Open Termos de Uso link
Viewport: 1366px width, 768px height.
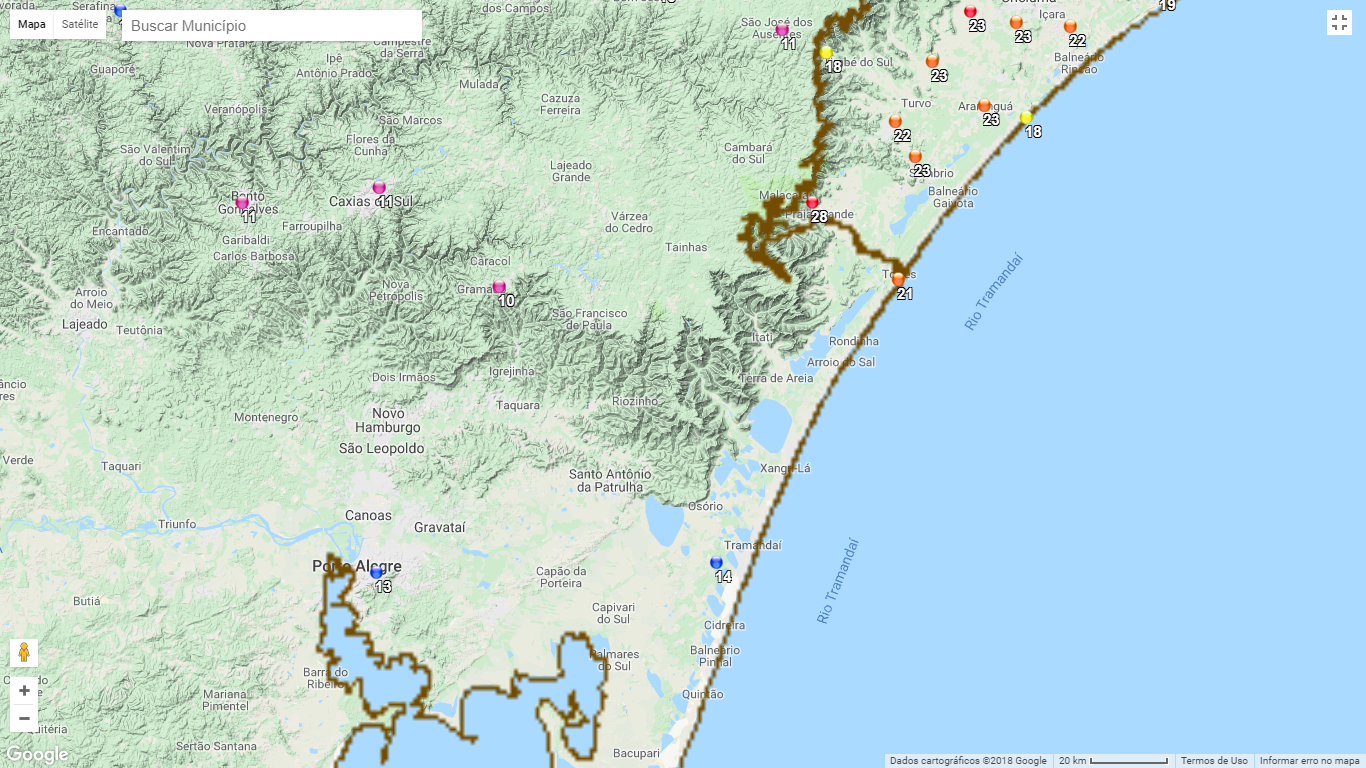tap(1214, 761)
